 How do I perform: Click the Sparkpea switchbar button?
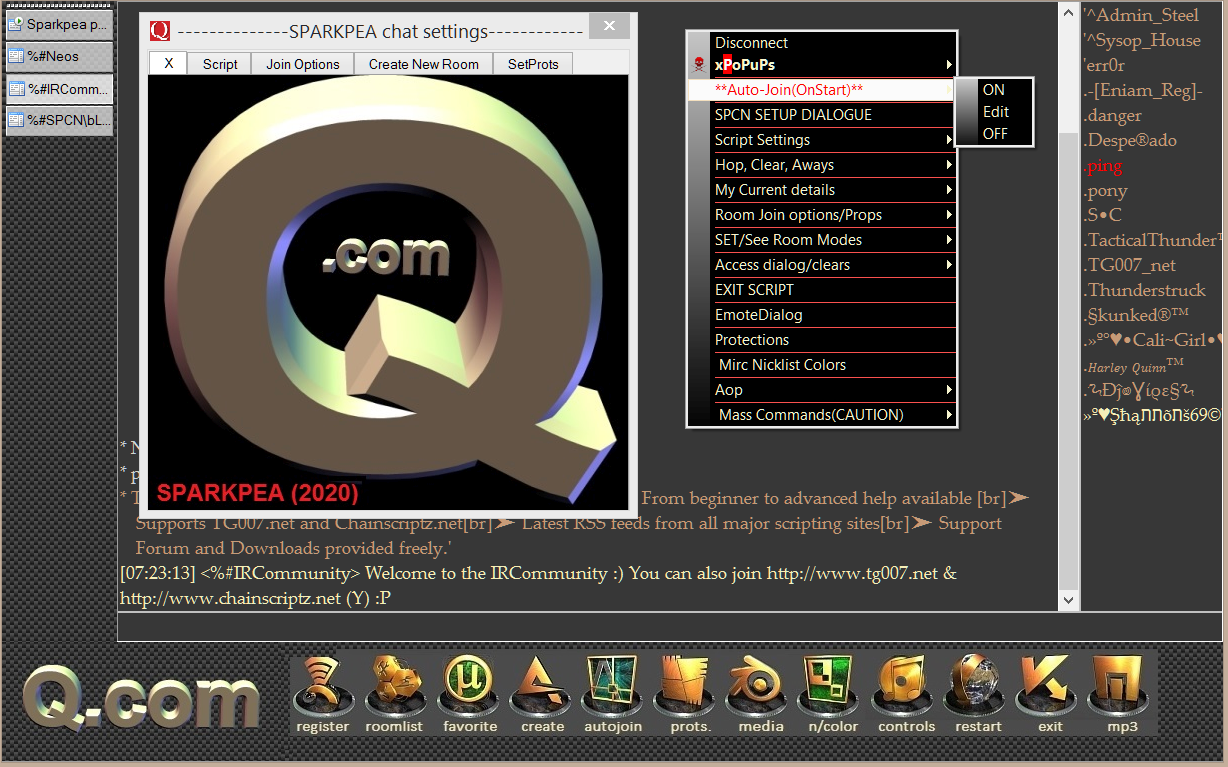[59, 24]
